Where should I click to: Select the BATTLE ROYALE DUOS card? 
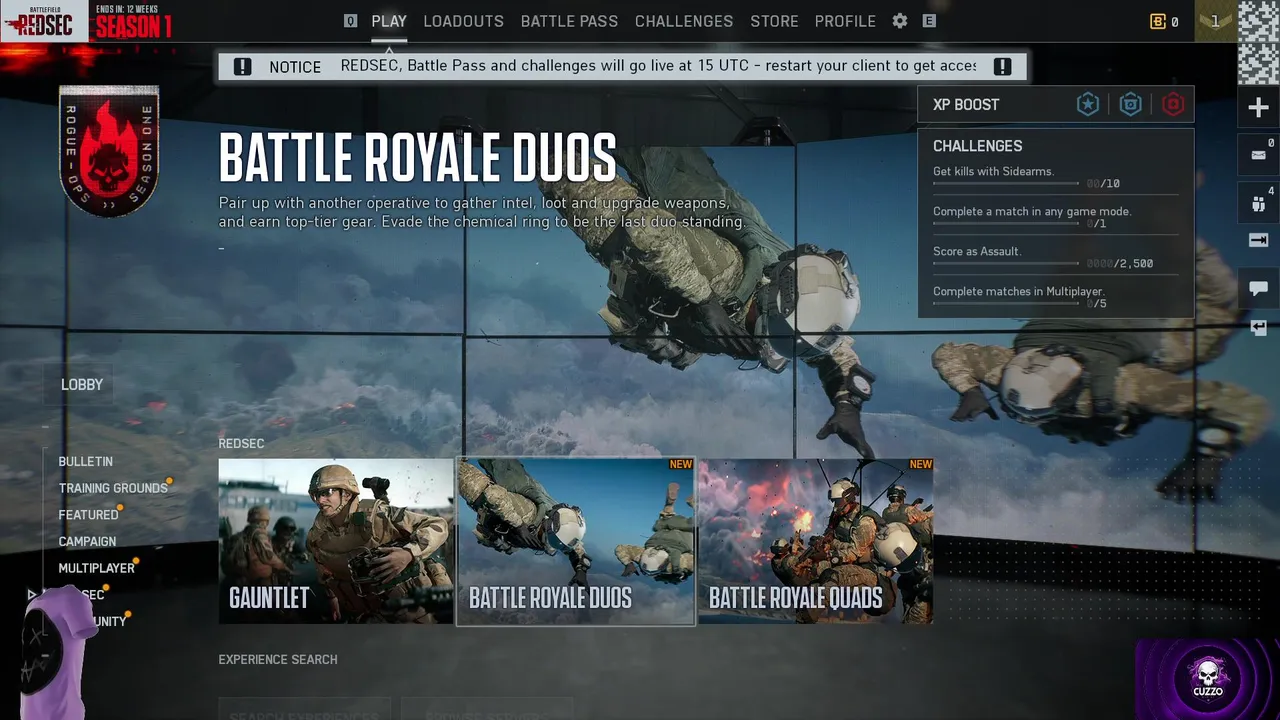(576, 542)
